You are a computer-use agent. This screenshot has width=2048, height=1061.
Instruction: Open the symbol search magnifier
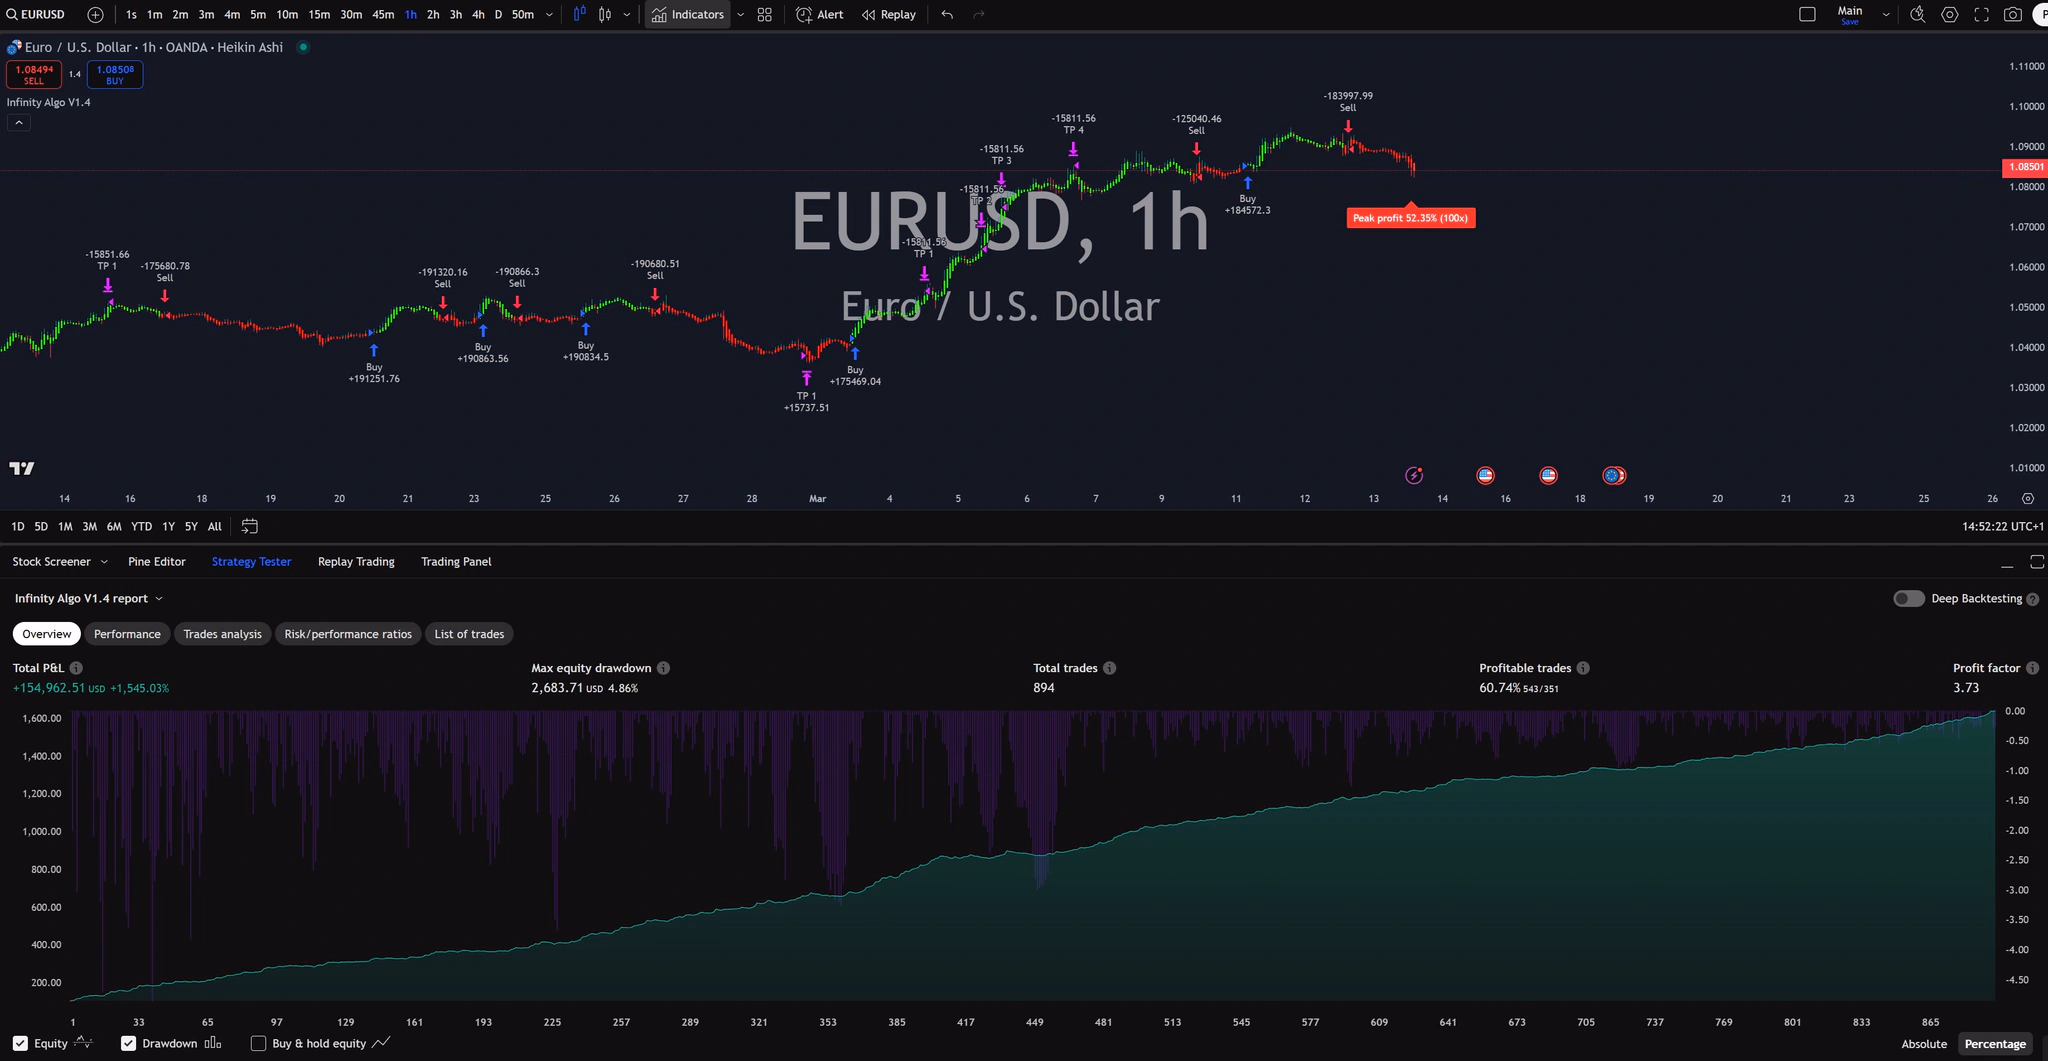(x=13, y=14)
